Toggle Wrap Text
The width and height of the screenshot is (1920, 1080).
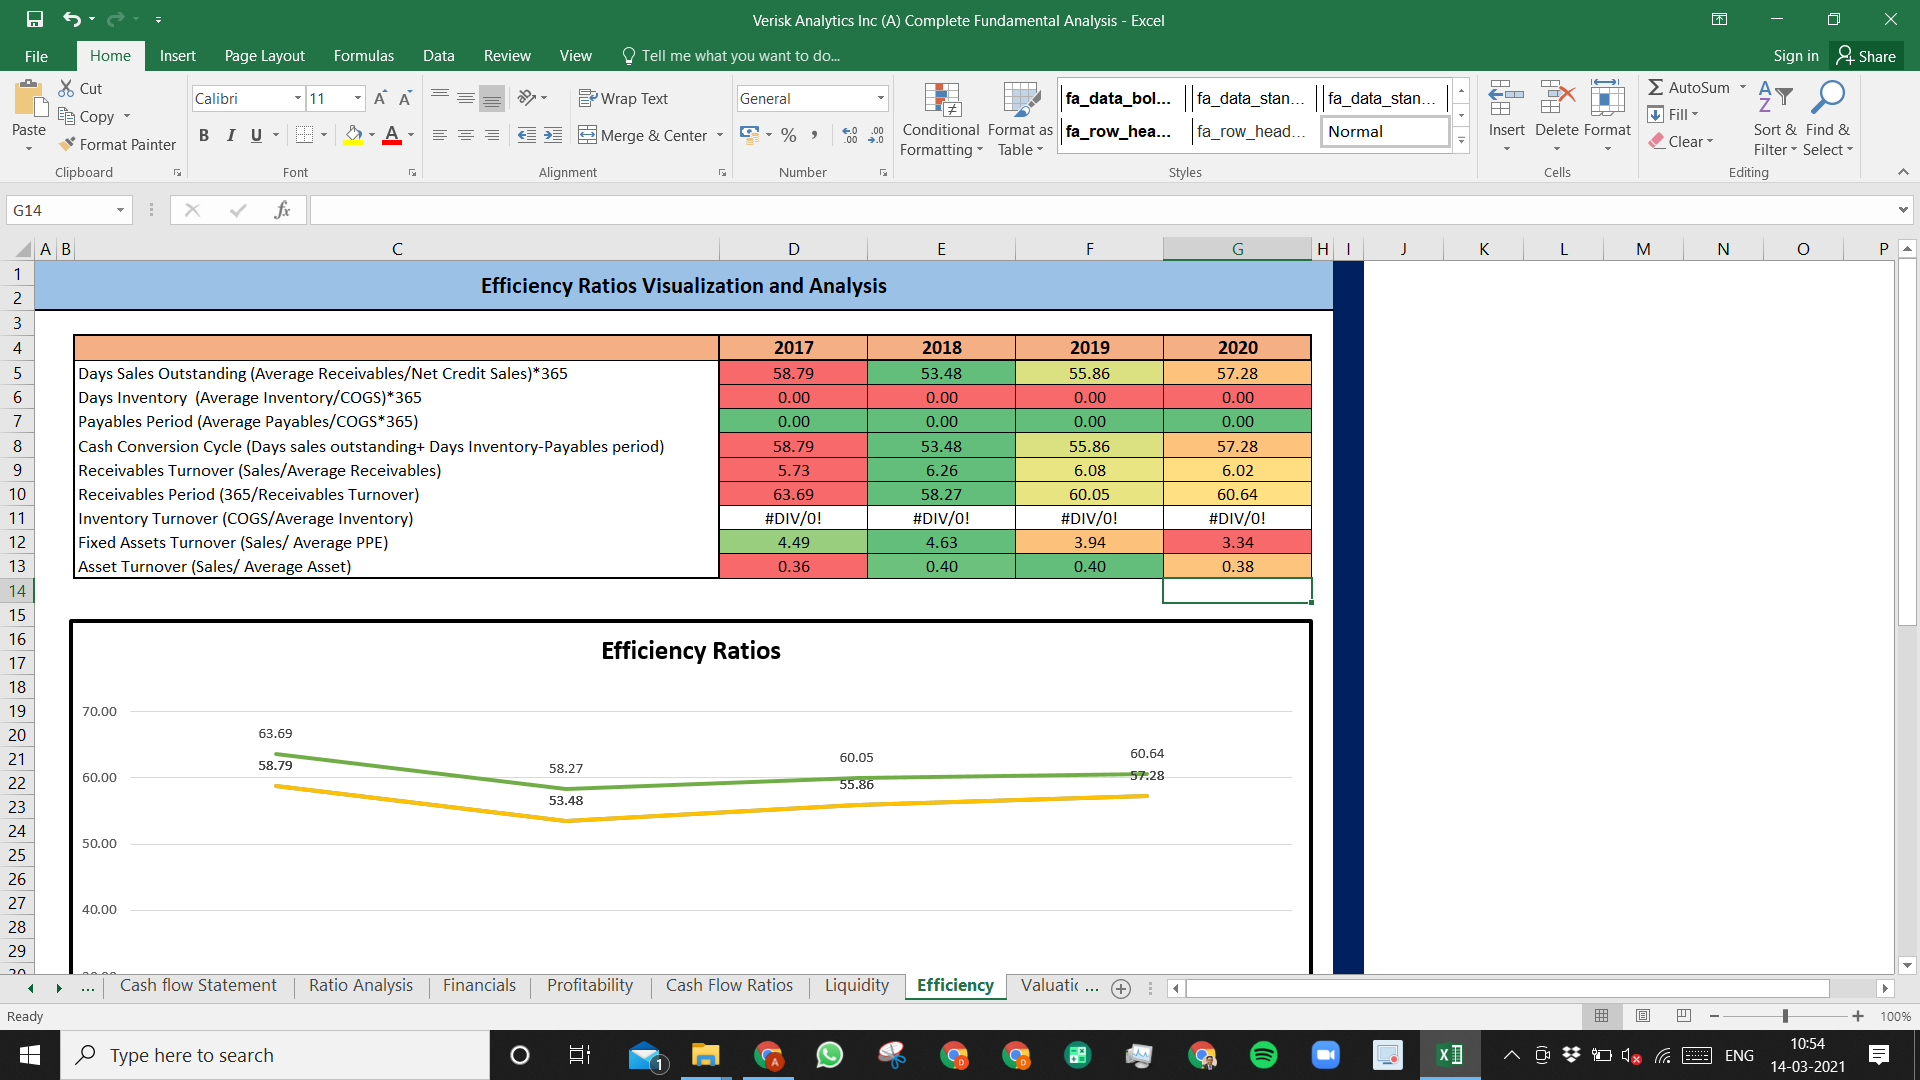click(623, 98)
